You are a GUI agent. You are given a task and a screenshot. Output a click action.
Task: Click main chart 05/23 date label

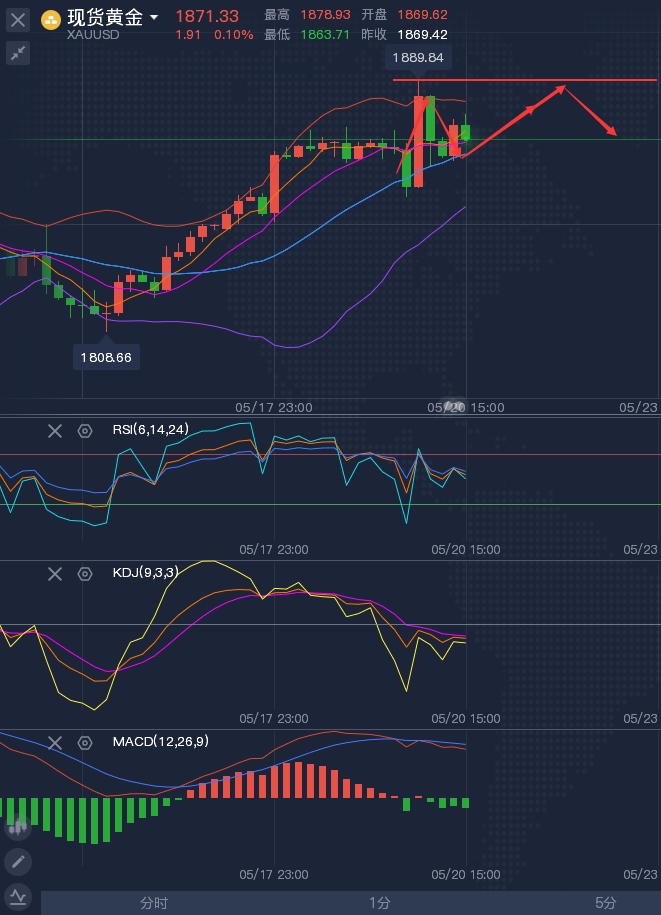click(638, 407)
